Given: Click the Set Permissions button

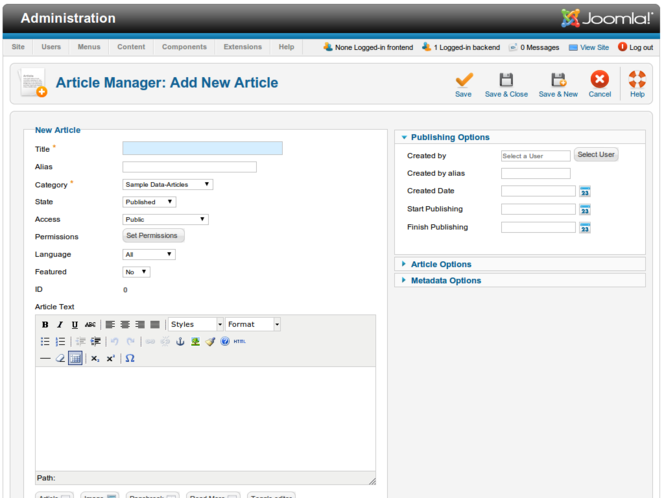Looking at the screenshot, I should [153, 236].
